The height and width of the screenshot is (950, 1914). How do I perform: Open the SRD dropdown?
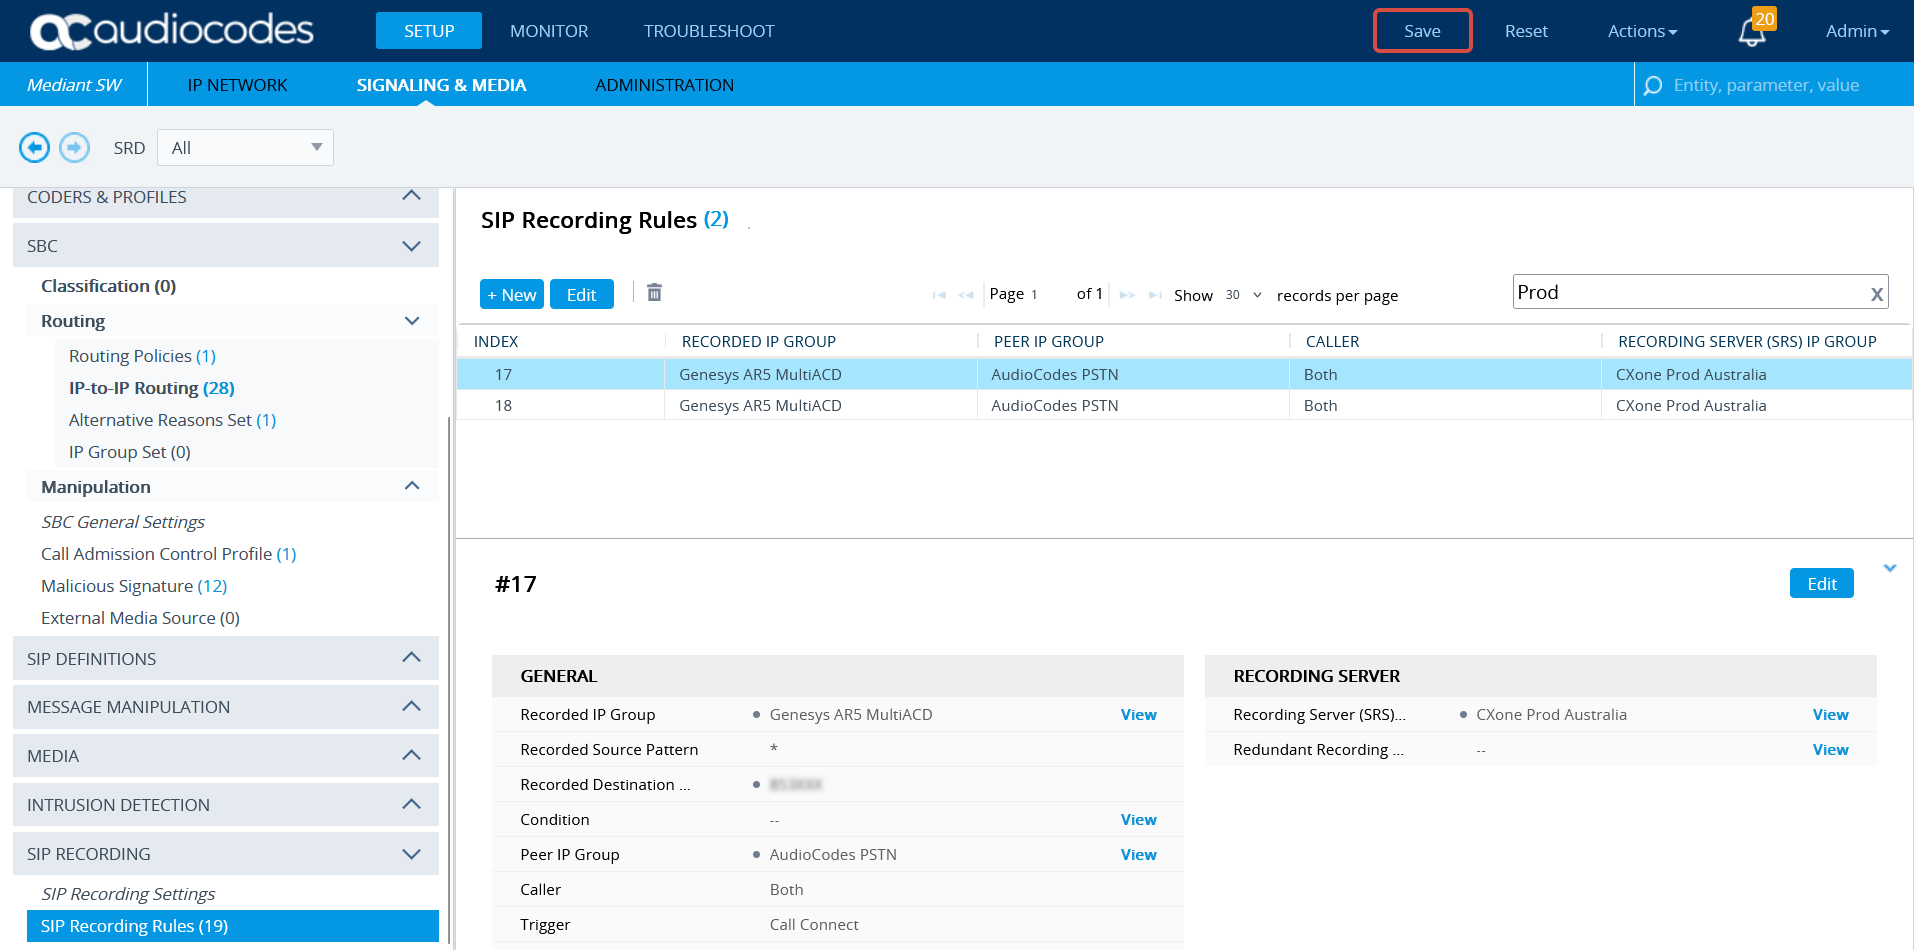(x=245, y=148)
